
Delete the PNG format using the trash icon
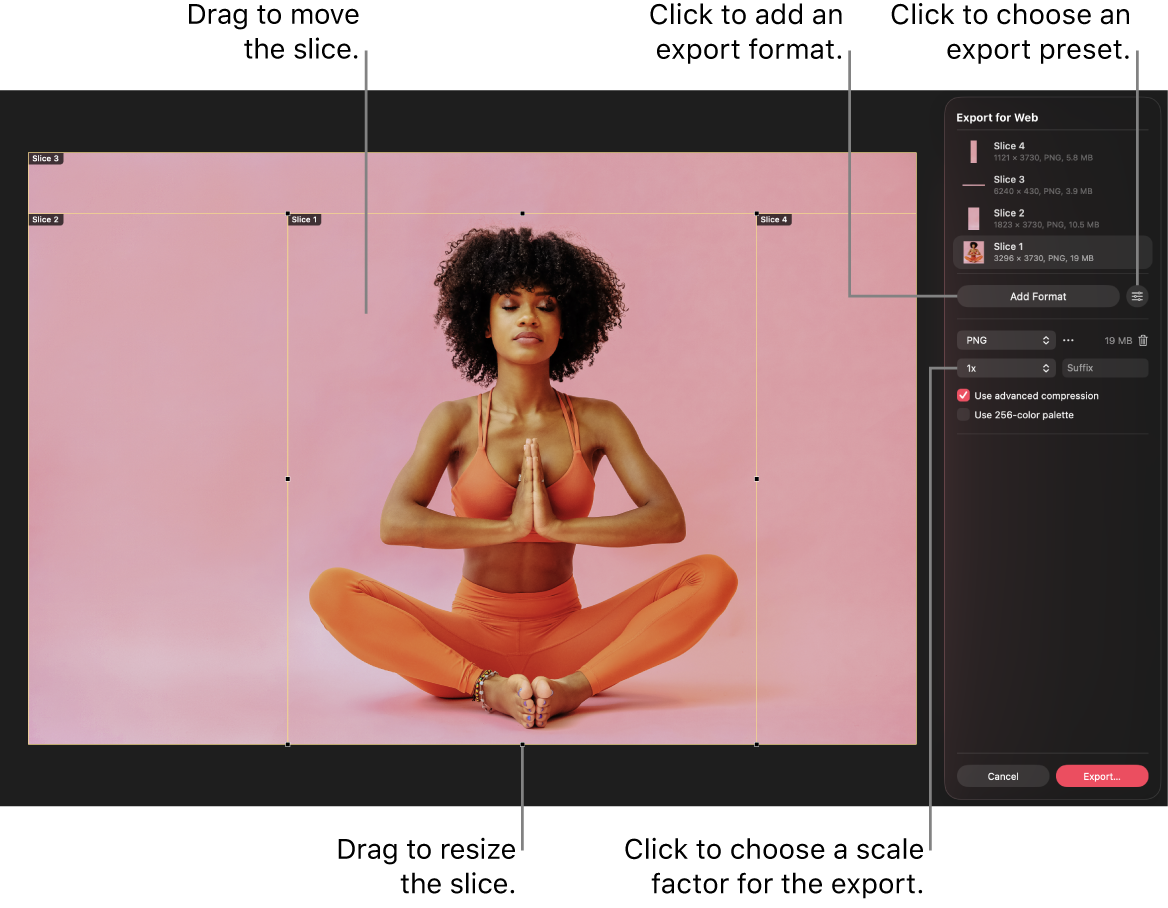[1142, 340]
